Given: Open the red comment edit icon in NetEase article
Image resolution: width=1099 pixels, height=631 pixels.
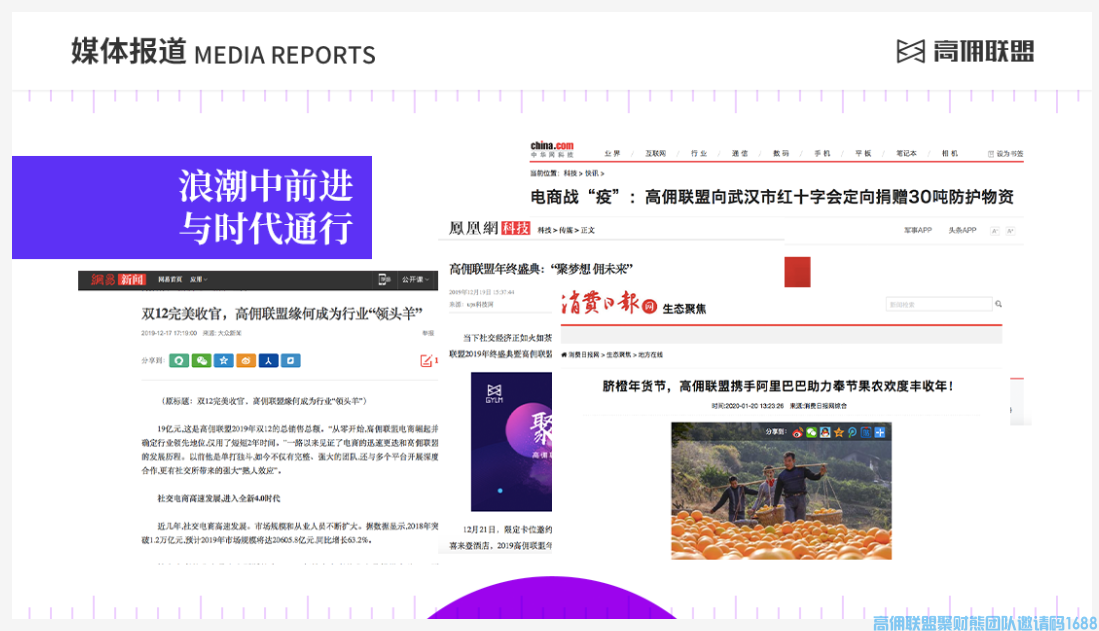Looking at the screenshot, I should 426,361.
